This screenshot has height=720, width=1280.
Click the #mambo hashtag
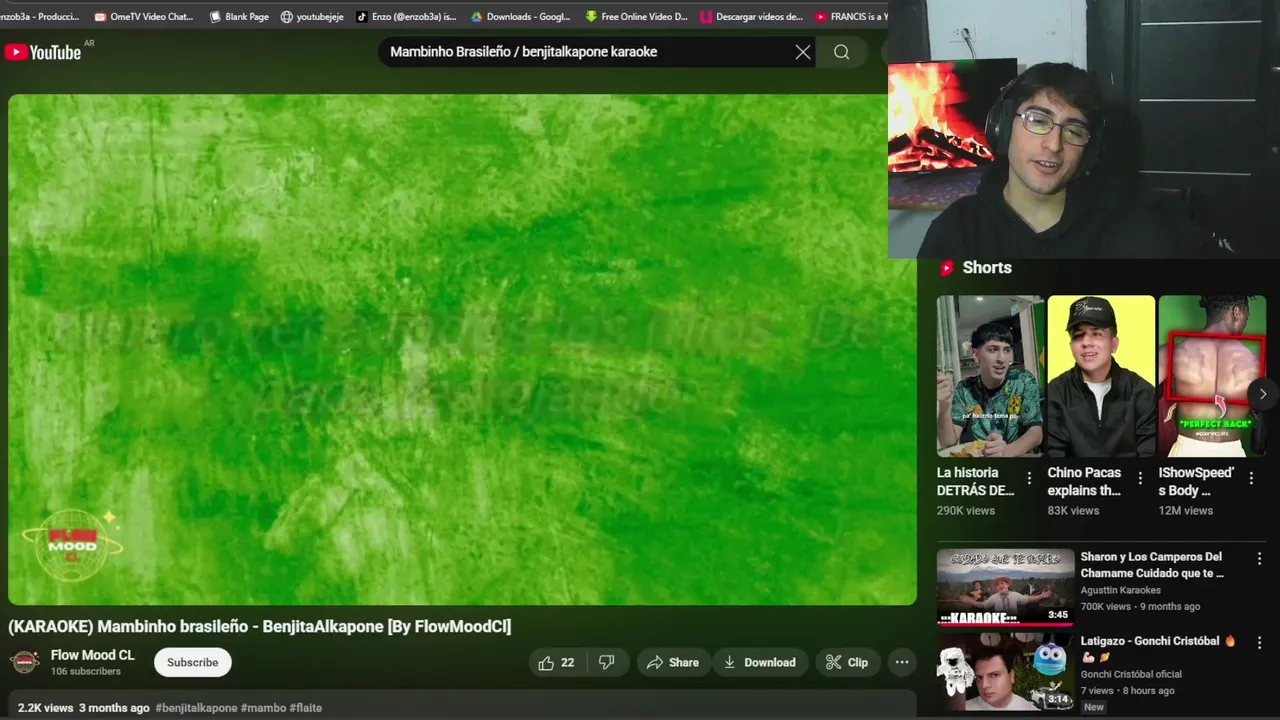point(263,707)
